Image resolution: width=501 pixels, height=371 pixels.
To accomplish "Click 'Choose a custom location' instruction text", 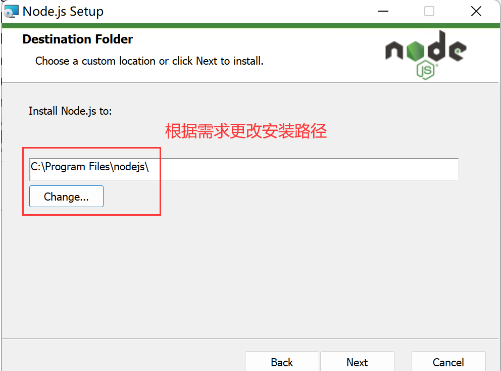I will click(x=149, y=61).
